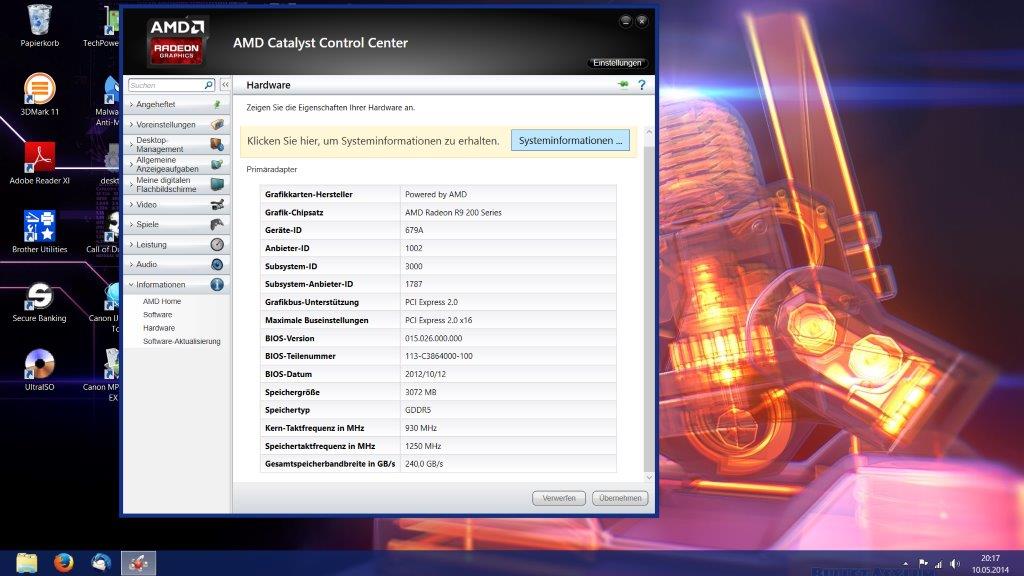Click the scrollbar down arrow
This screenshot has width=1024, height=576.
point(649,477)
